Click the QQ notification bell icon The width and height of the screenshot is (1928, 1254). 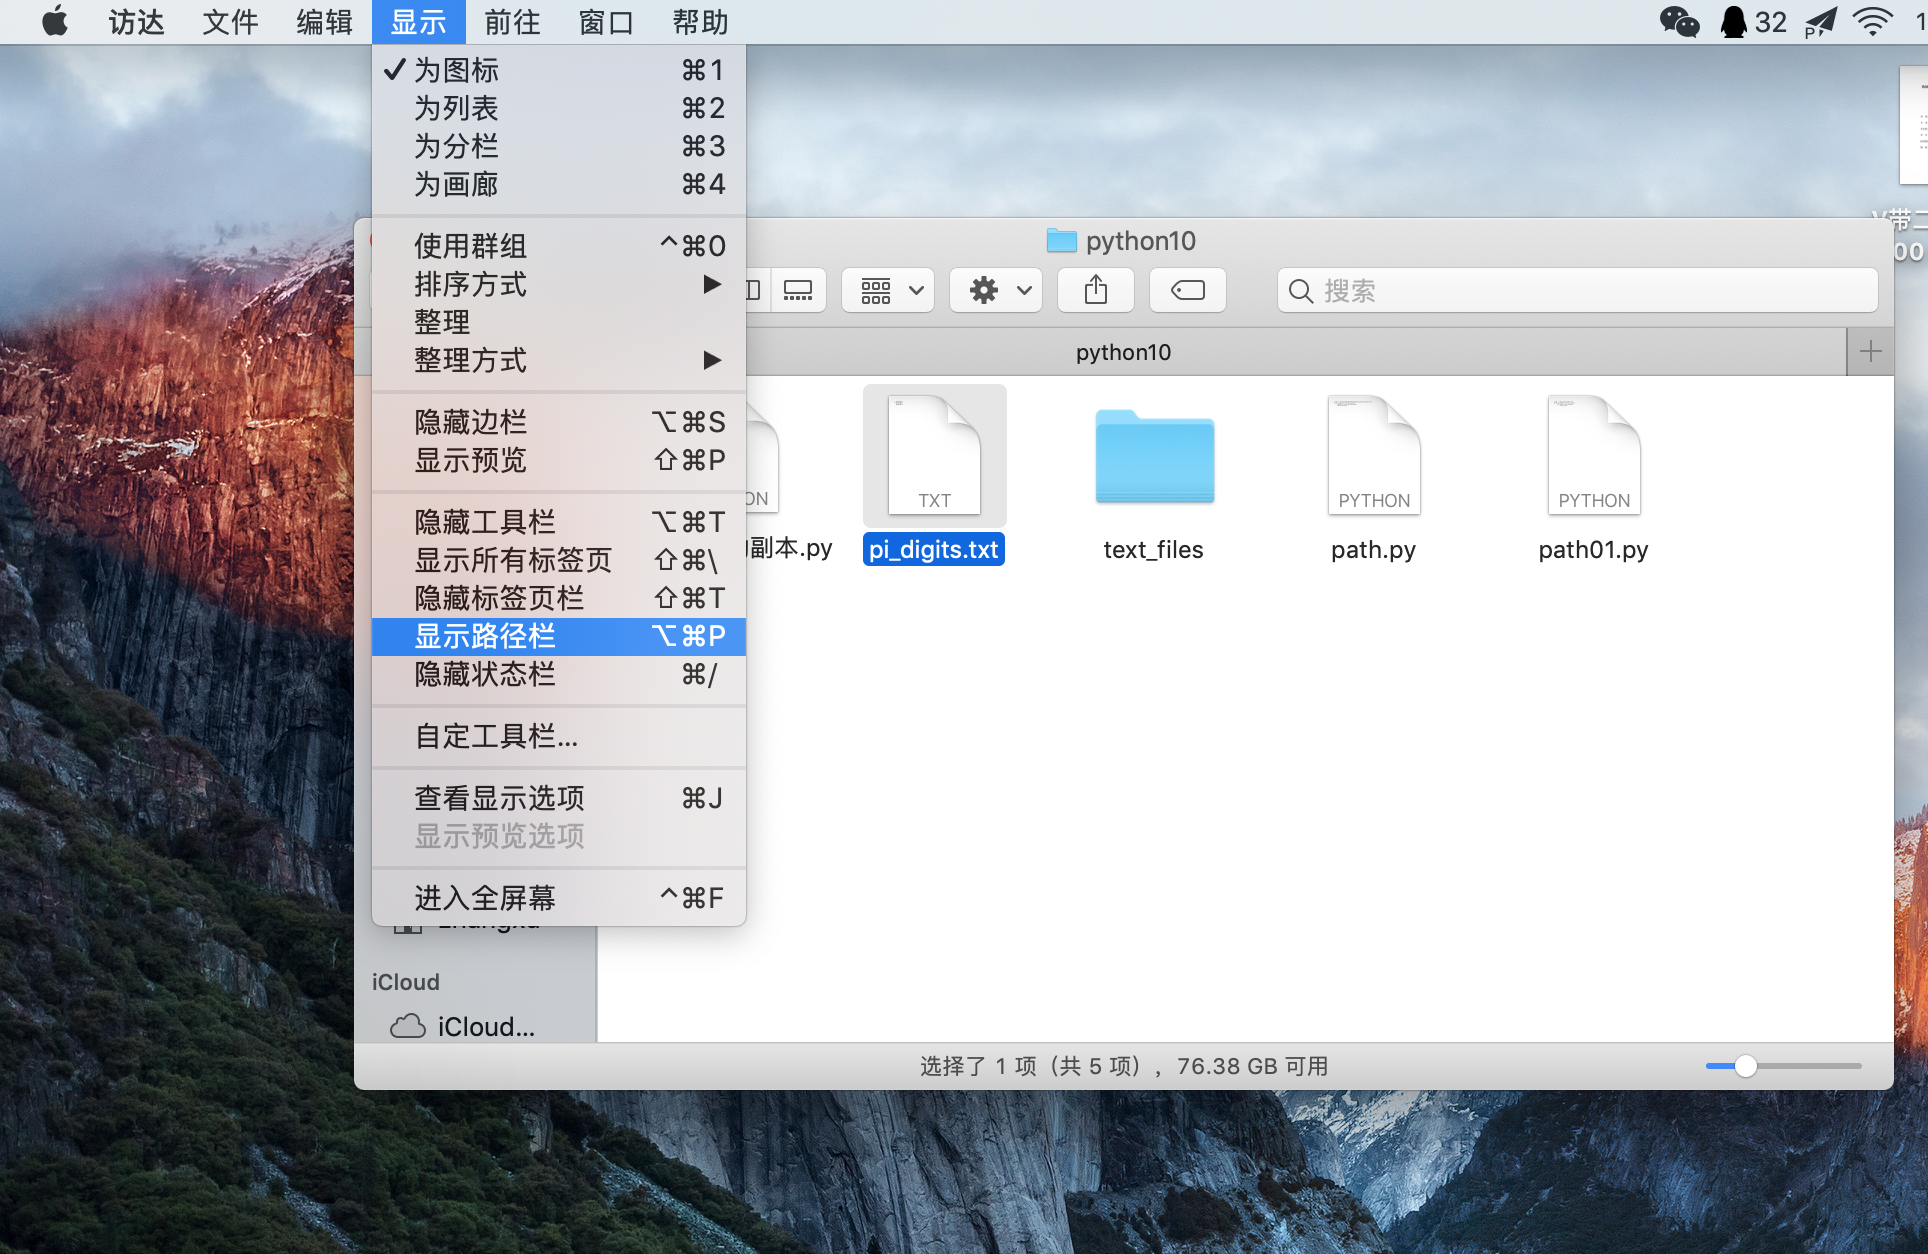1733,21
